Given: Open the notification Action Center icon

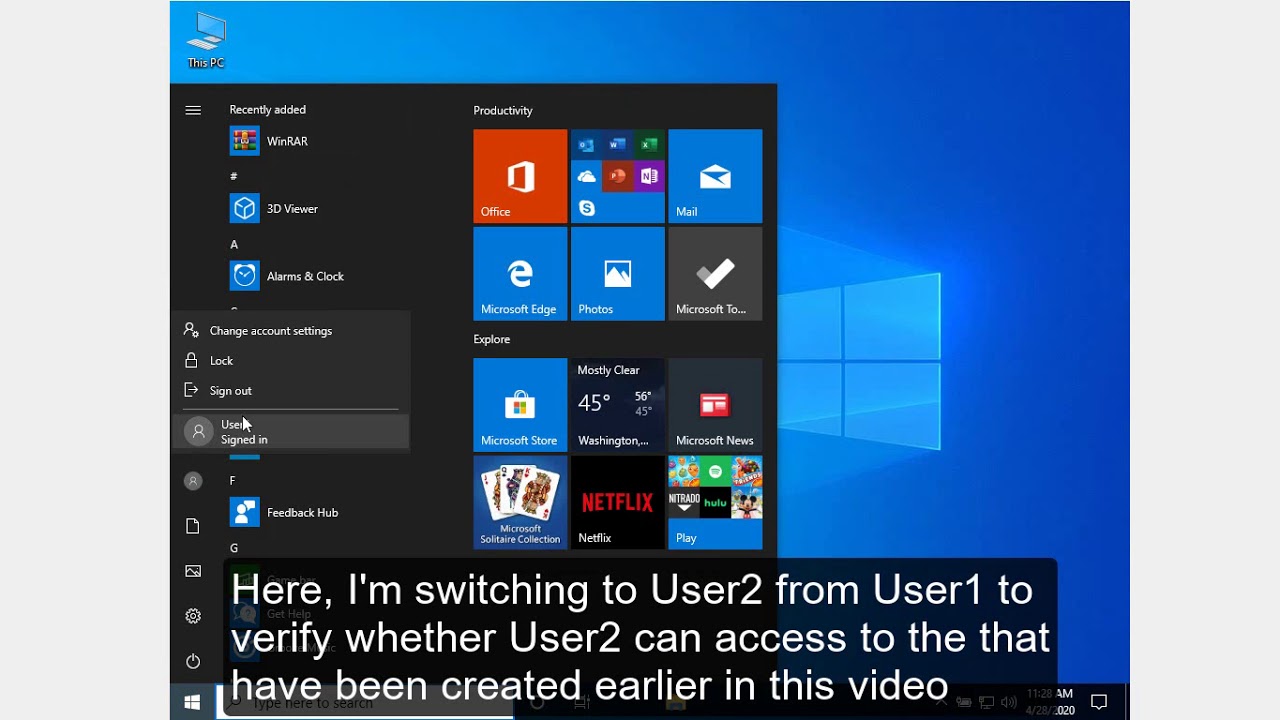Looking at the screenshot, I should click(1099, 702).
